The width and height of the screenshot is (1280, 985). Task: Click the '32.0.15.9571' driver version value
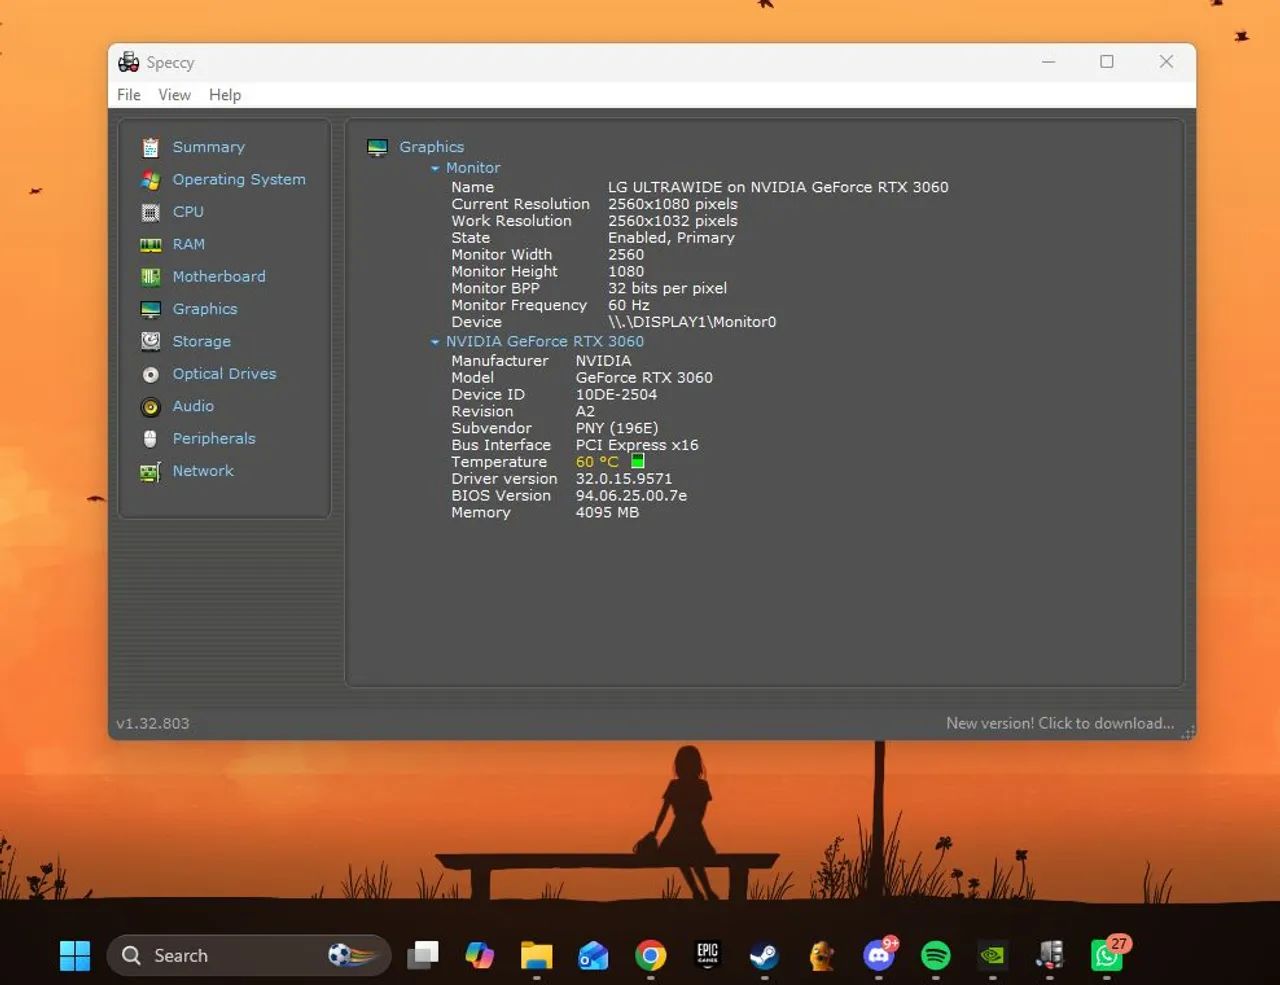tap(624, 479)
